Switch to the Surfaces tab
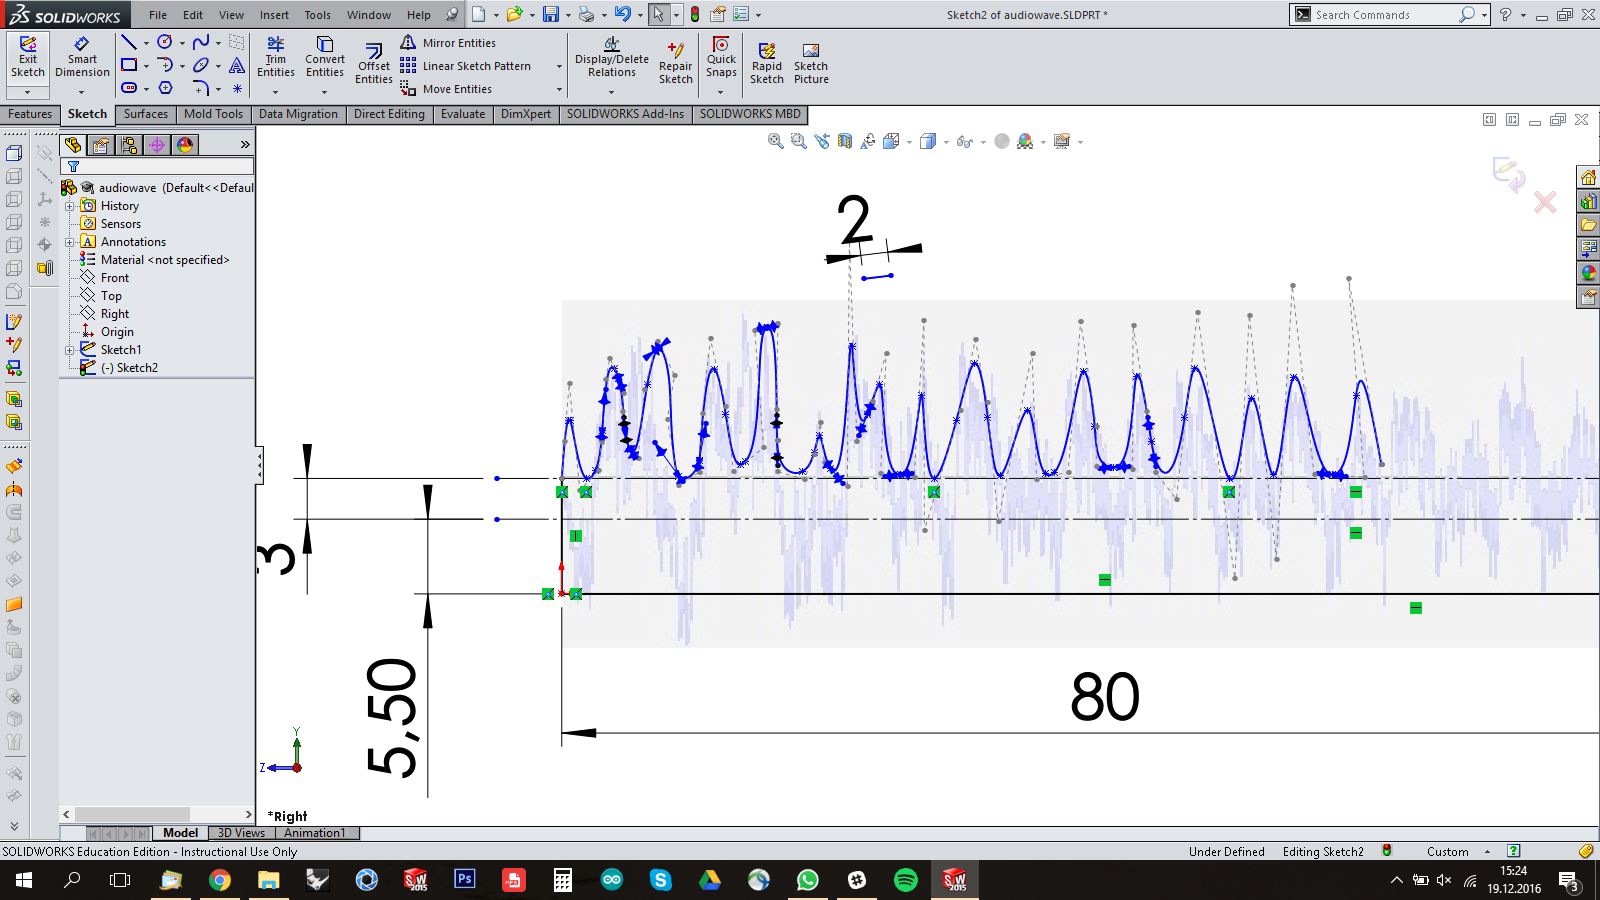This screenshot has height=900, width=1600. pyautogui.click(x=145, y=114)
